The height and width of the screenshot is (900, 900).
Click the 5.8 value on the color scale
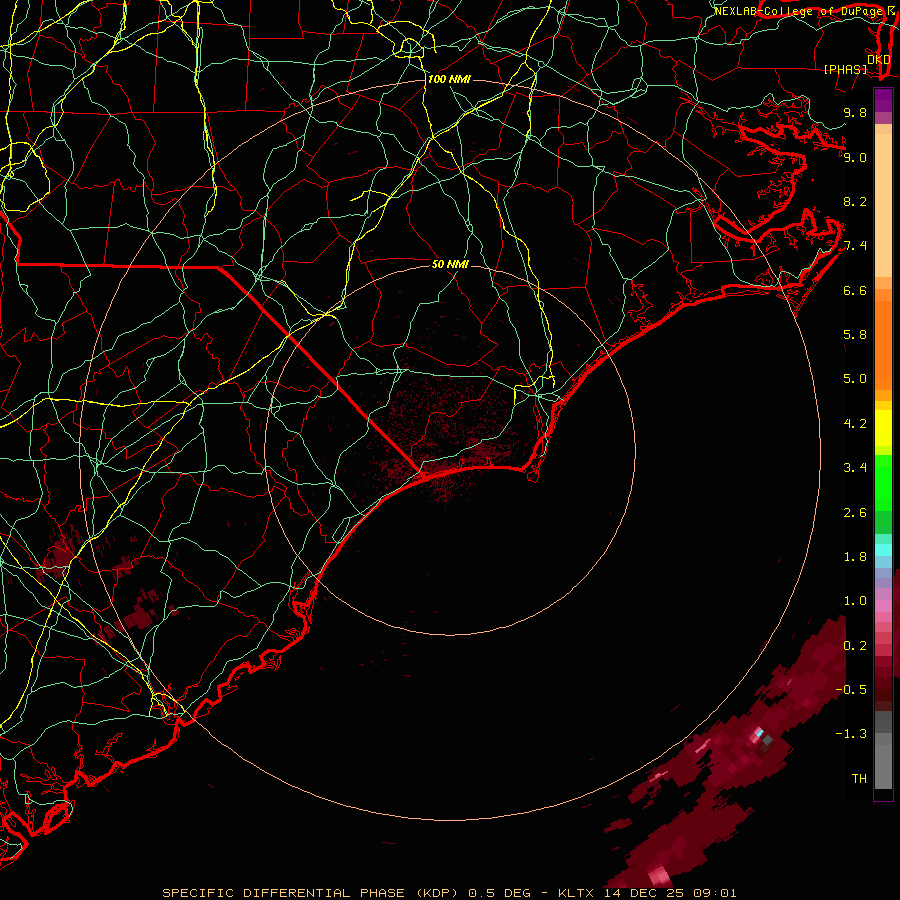point(855,335)
